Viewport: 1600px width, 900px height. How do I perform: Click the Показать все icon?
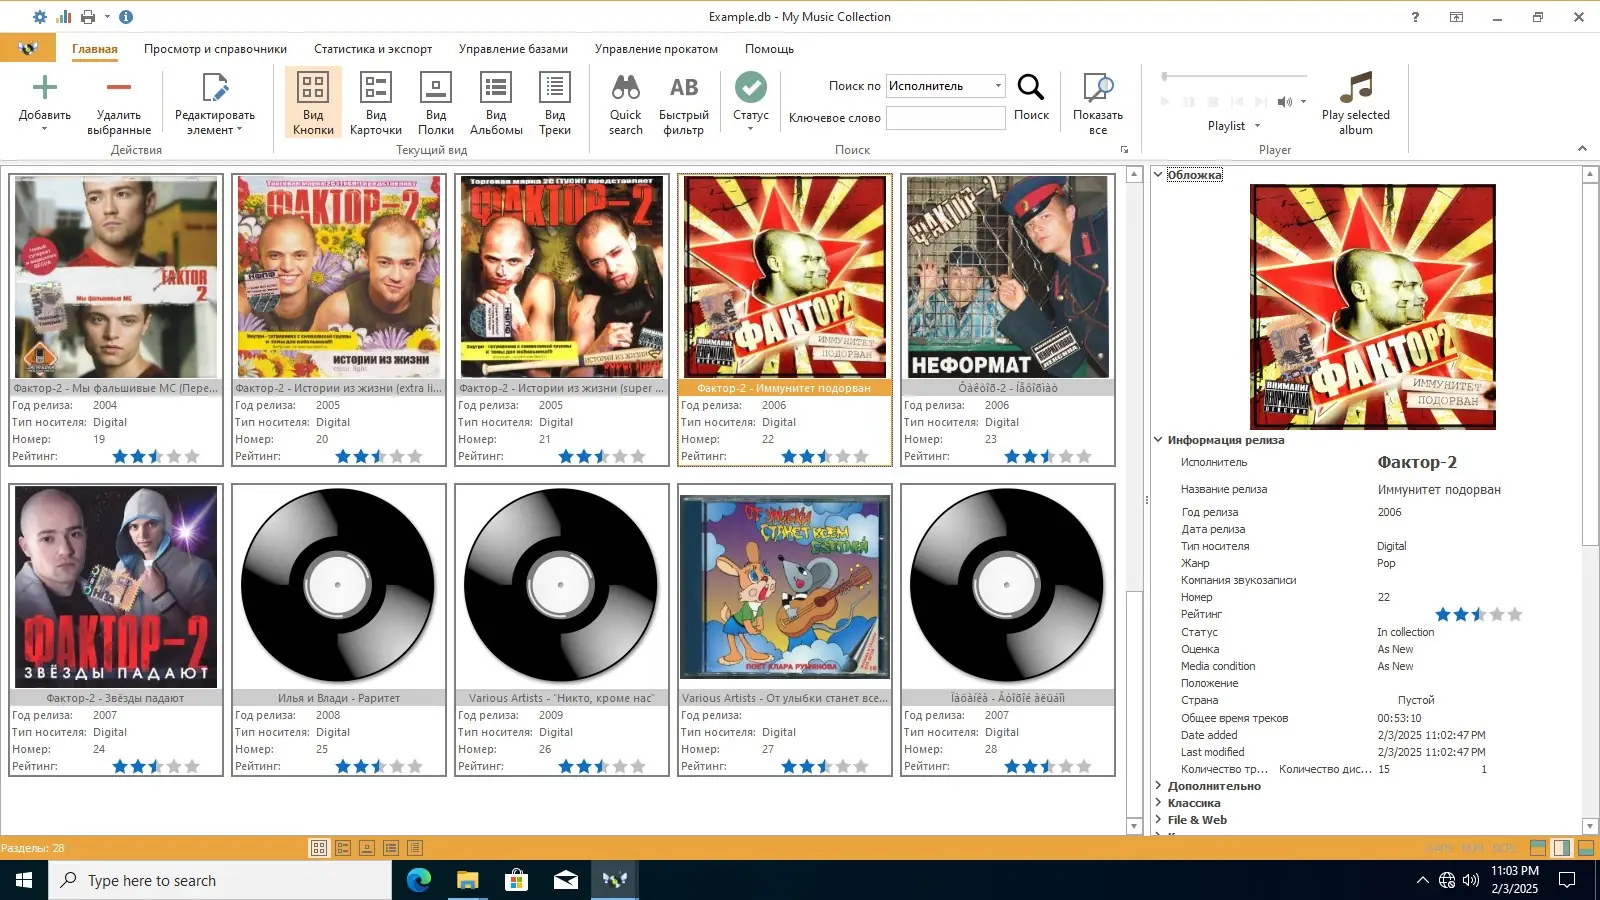point(1097,89)
